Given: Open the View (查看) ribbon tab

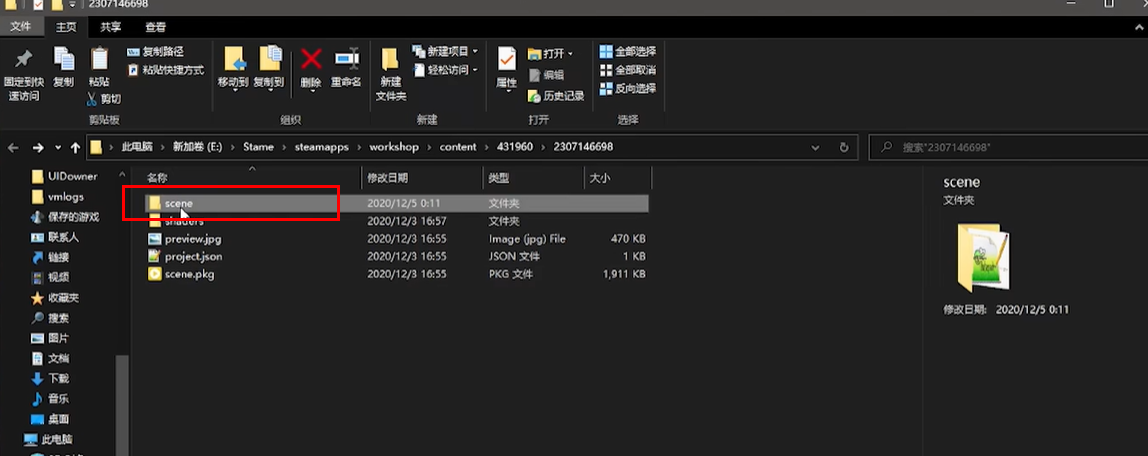Looking at the screenshot, I should 156,27.
